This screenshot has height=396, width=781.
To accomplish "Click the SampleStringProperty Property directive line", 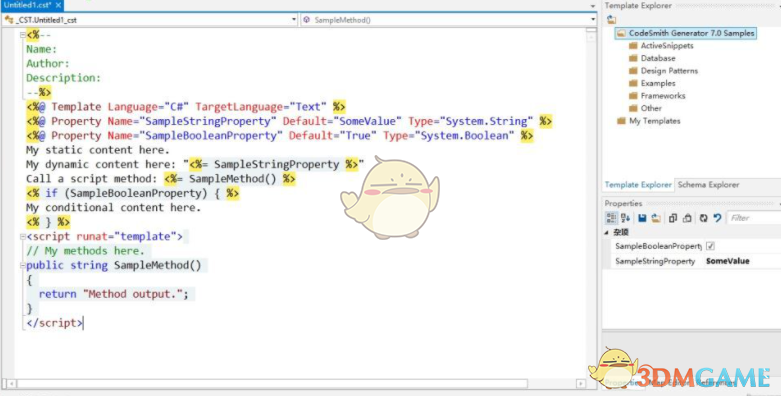I will pyautogui.click(x=289, y=121).
